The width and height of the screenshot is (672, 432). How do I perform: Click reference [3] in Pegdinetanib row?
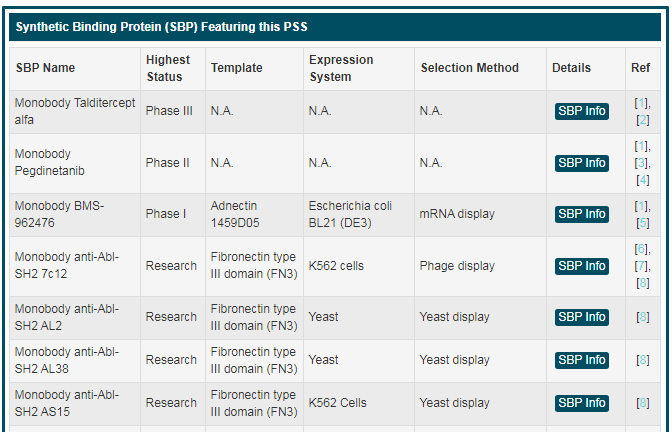tap(642, 163)
